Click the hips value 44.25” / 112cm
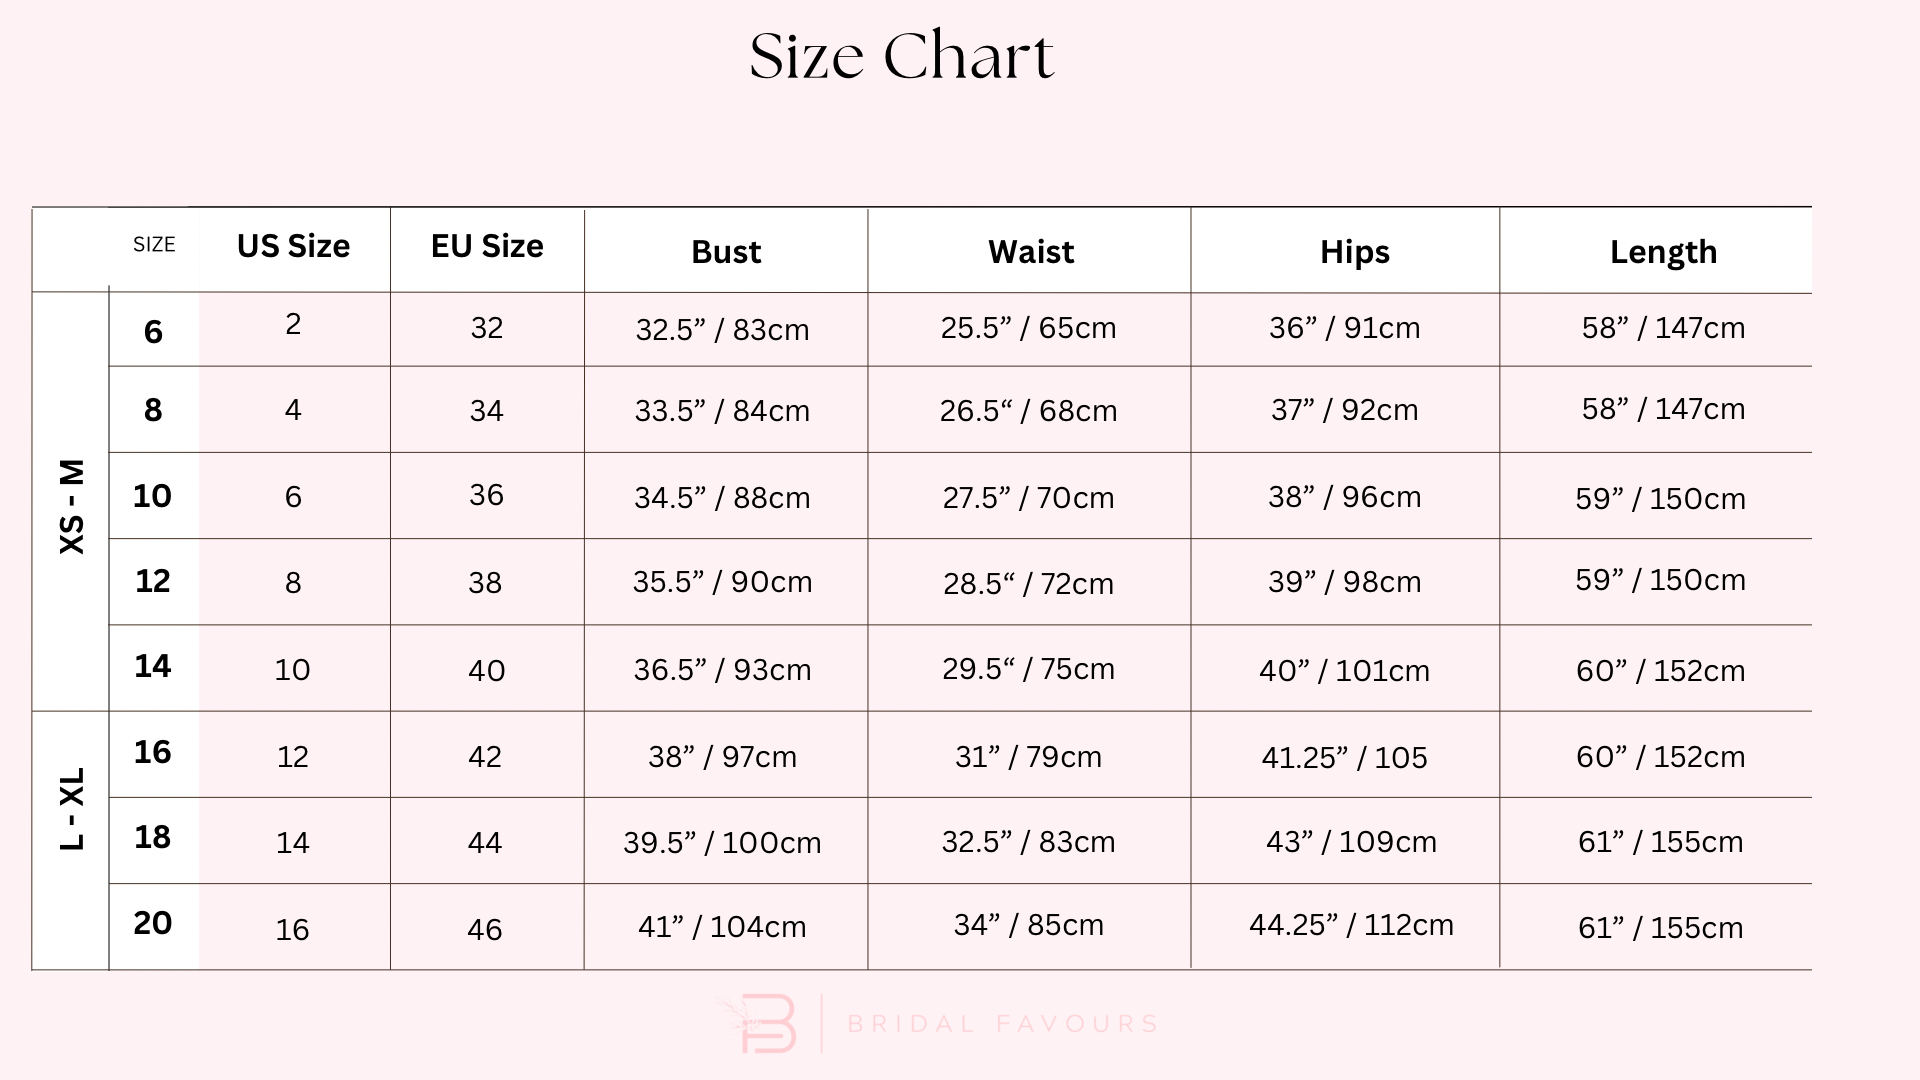 pos(1351,925)
